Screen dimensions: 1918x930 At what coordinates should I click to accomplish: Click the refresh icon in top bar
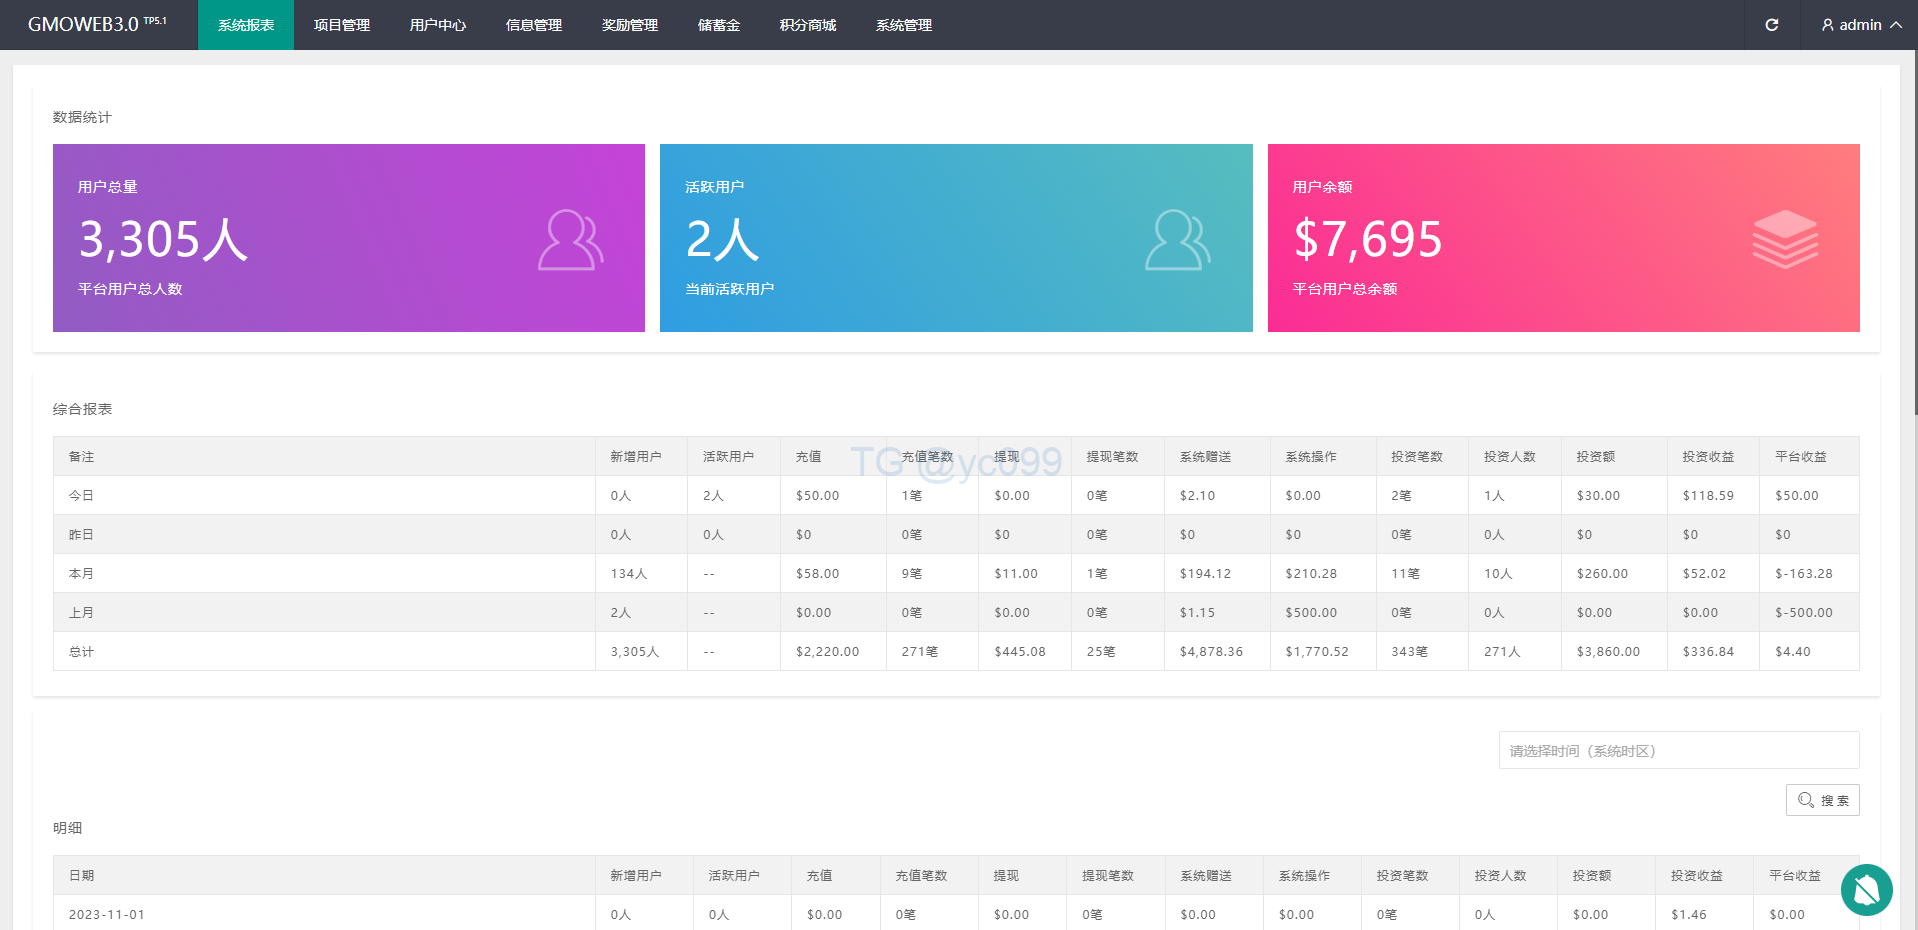tap(1771, 25)
